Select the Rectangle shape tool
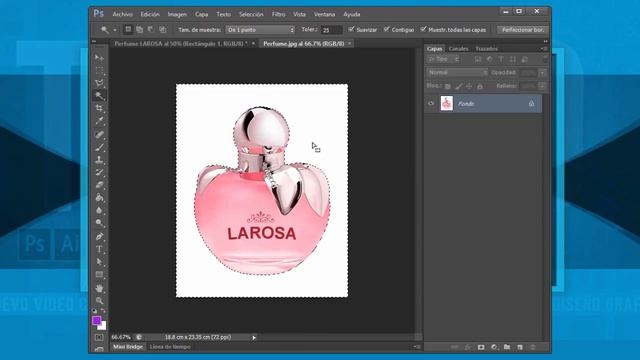Image resolution: width=640 pixels, height=360 pixels. [99, 274]
